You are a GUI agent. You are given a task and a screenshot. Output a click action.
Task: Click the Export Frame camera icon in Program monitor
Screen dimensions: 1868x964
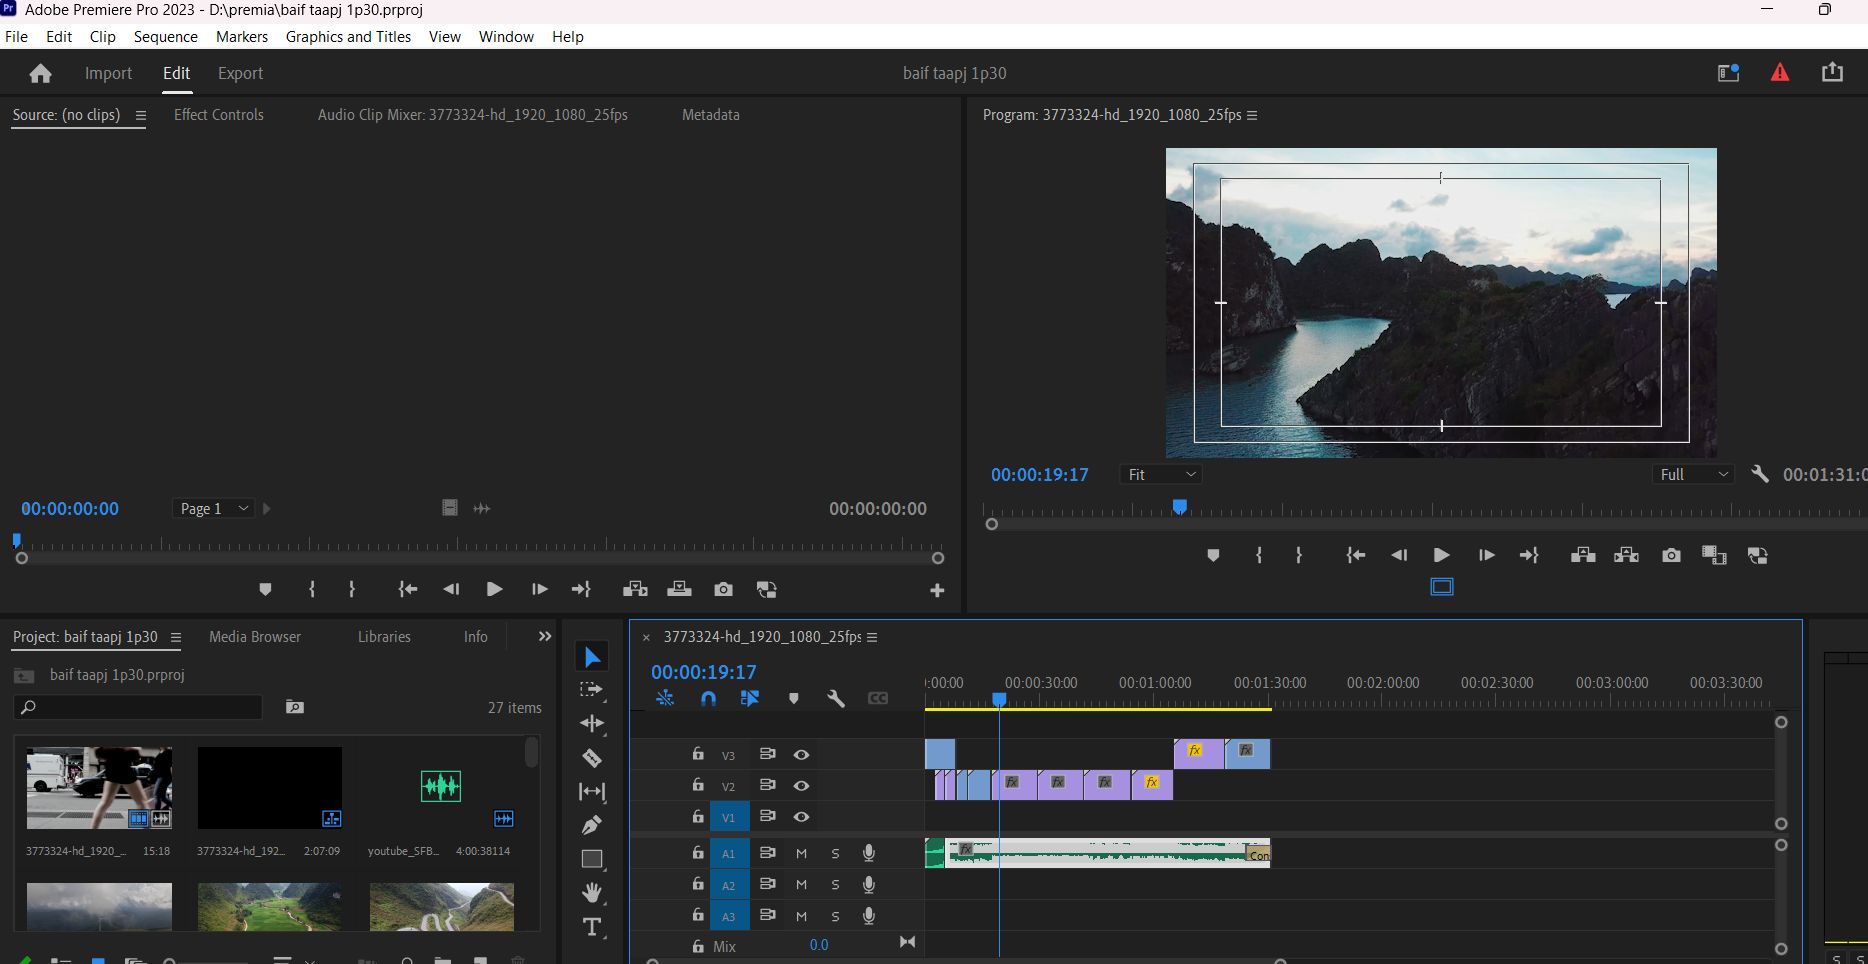(1671, 555)
